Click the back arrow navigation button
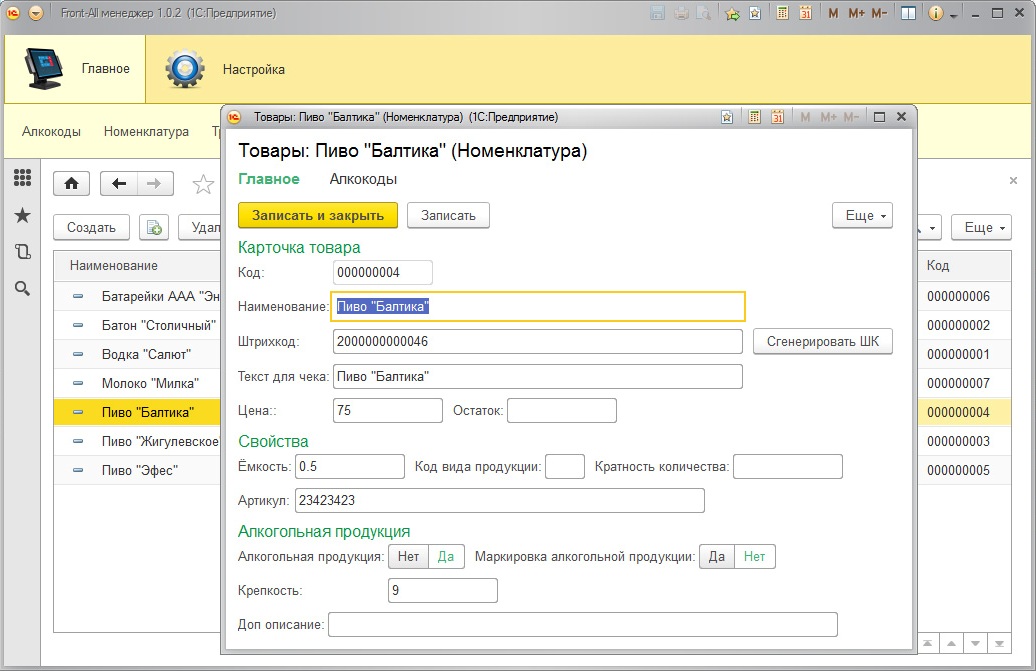This screenshot has width=1036, height=671. (x=119, y=184)
